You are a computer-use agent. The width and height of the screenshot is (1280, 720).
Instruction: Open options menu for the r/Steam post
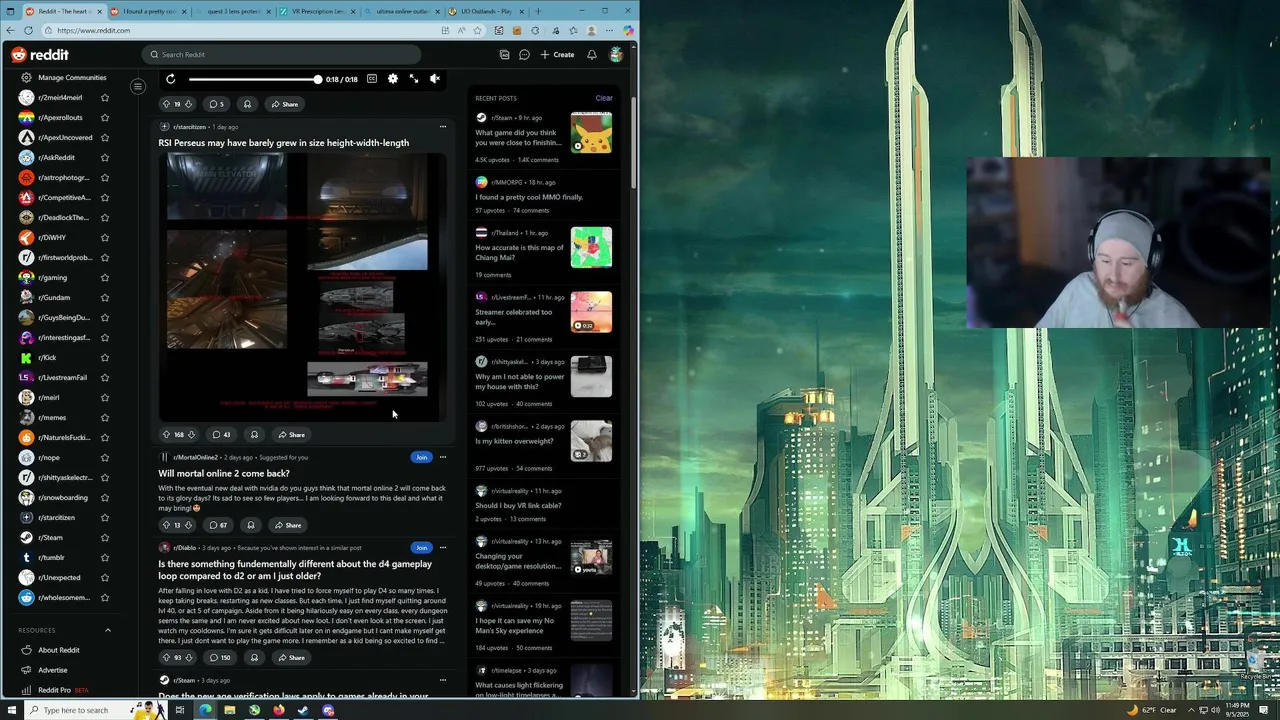(x=443, y=680)
